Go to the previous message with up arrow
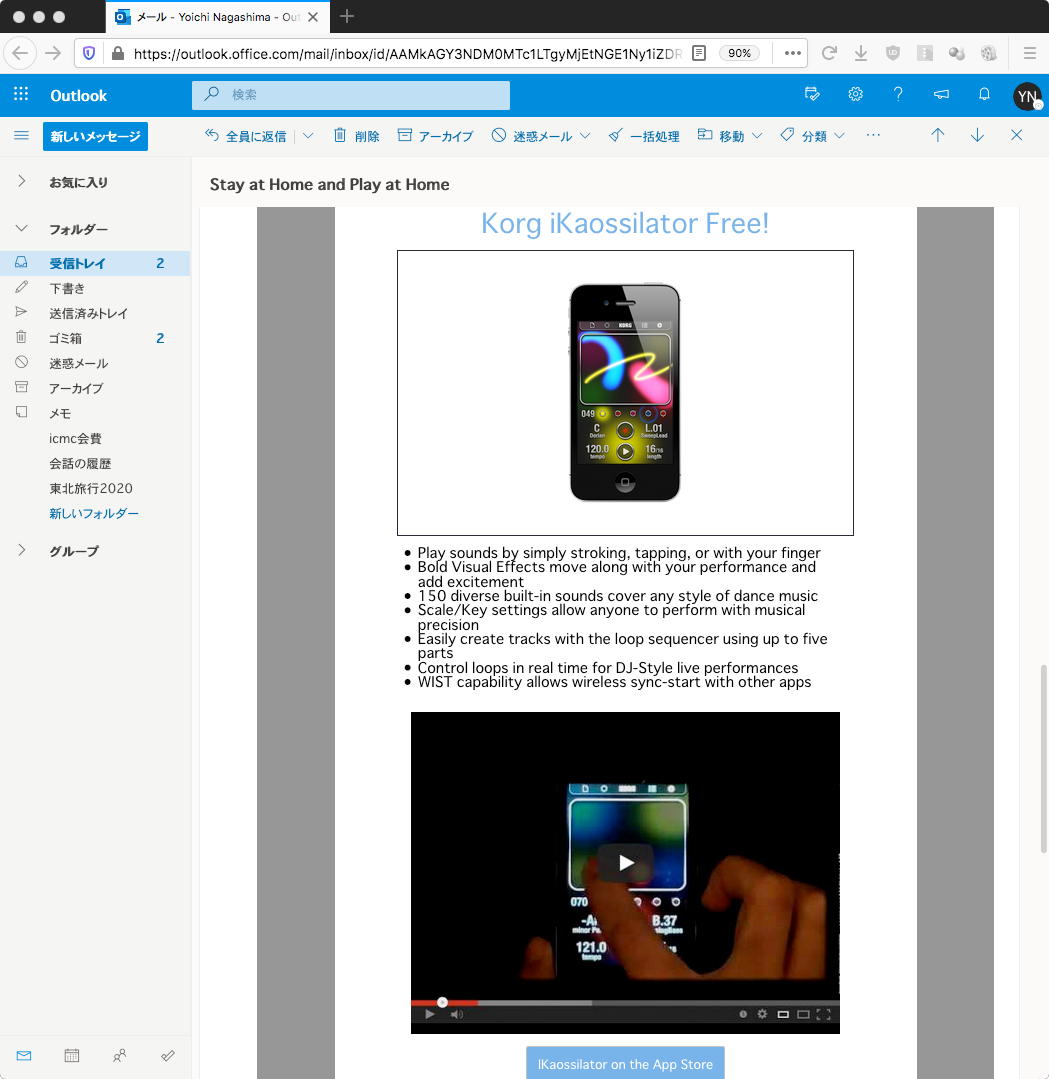This screenshot has height=1079, width=1049. 937,136
